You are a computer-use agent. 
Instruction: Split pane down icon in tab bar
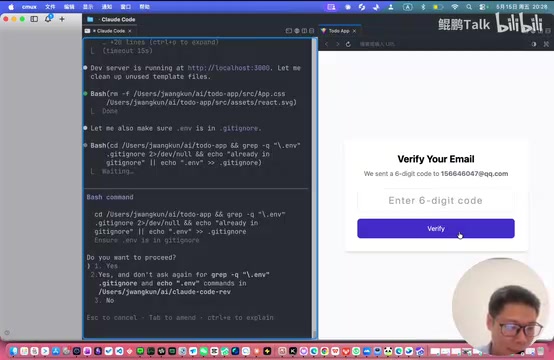(x=312, y=31)
